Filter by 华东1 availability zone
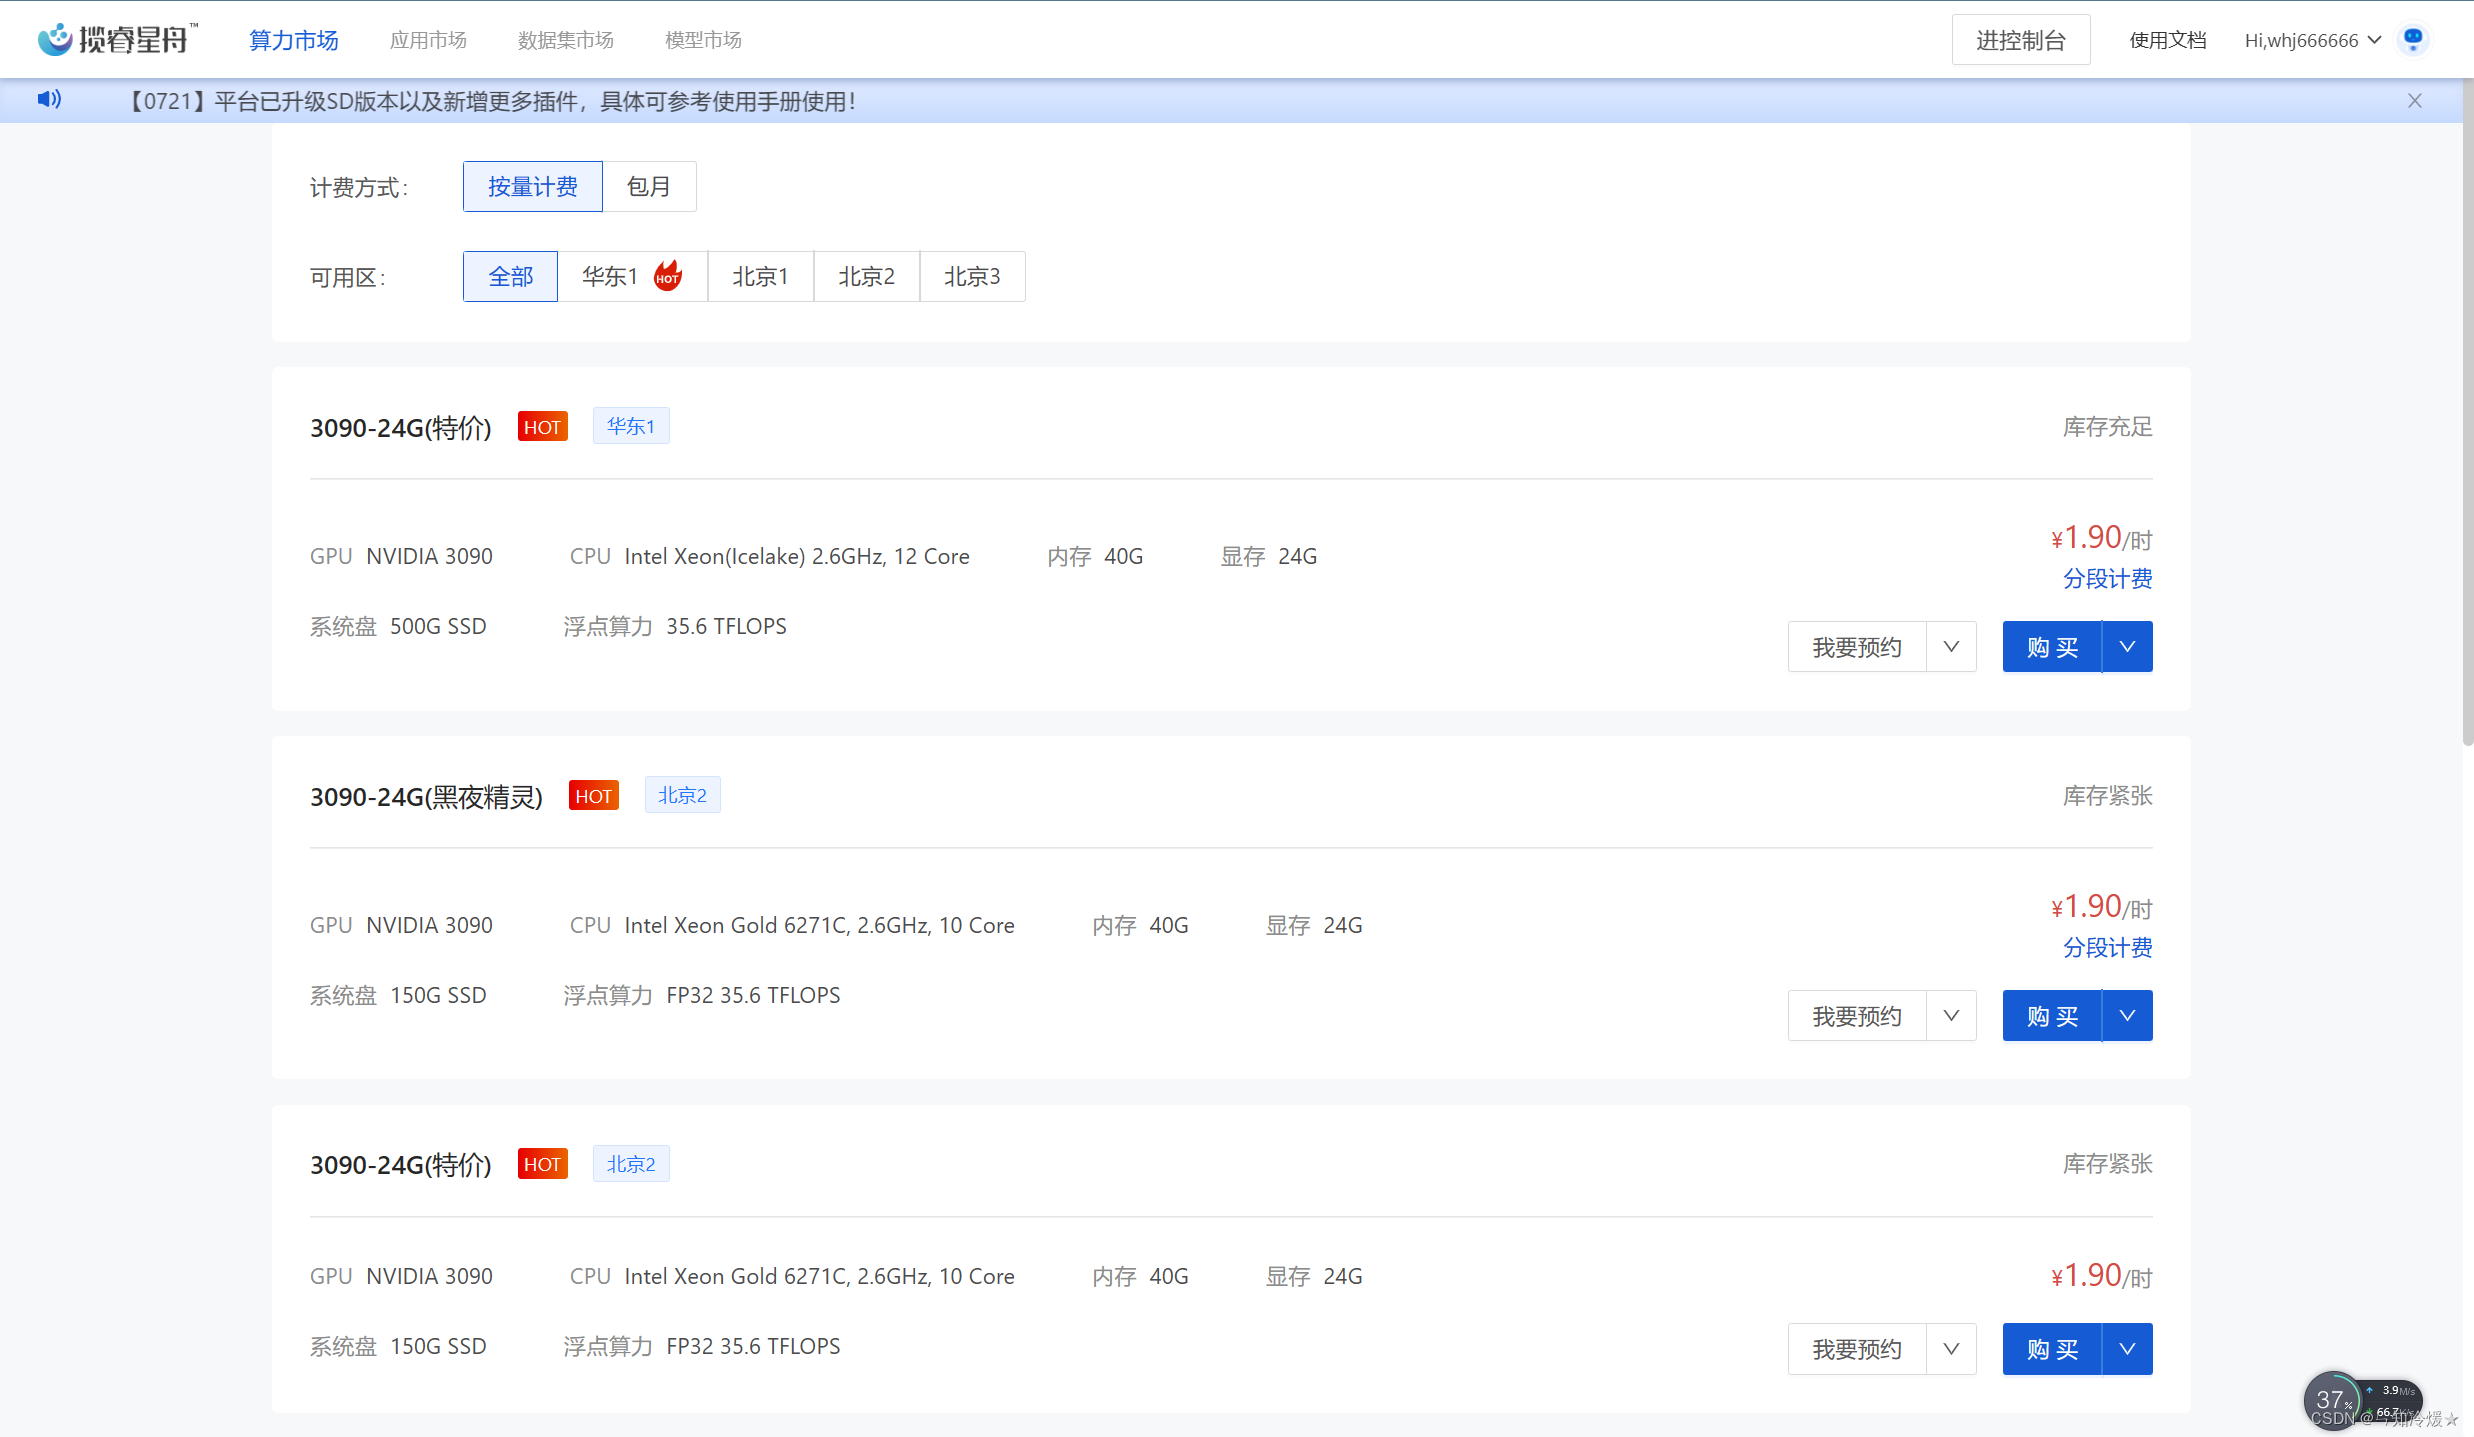The image size is (2474, 1437). (x=631, y=277)
